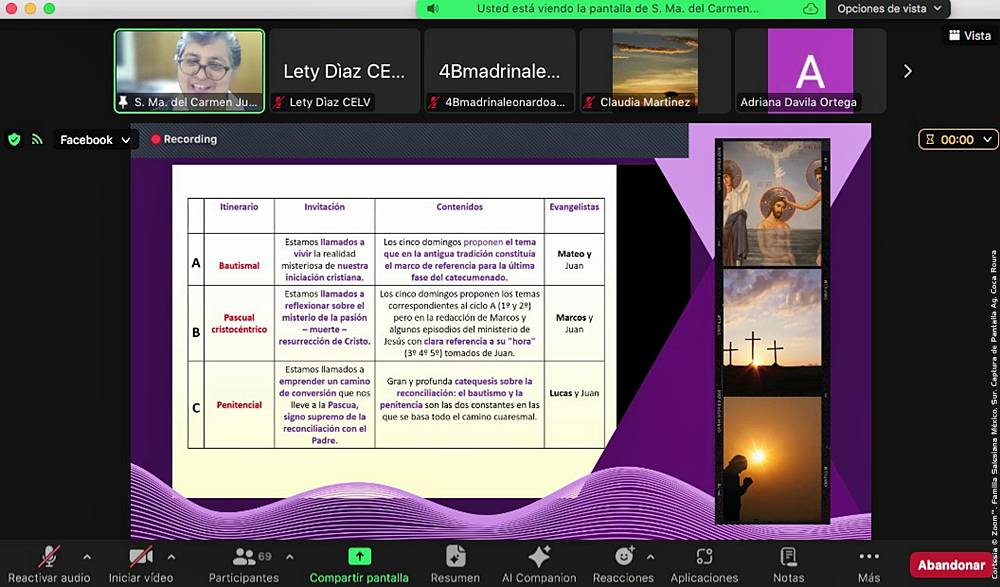Open audio options arrow beside Reactivar audio
Image resolution: width=1000 pixels, height=587 pixels.
[87, 557]
